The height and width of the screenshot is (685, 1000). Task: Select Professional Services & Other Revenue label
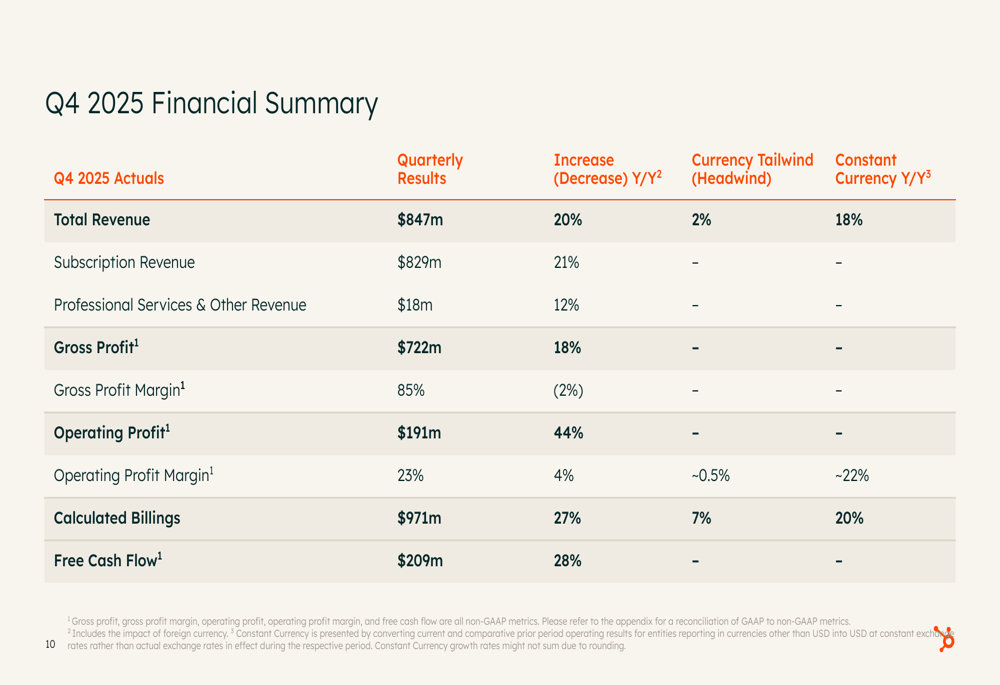[x=180, y=305]
